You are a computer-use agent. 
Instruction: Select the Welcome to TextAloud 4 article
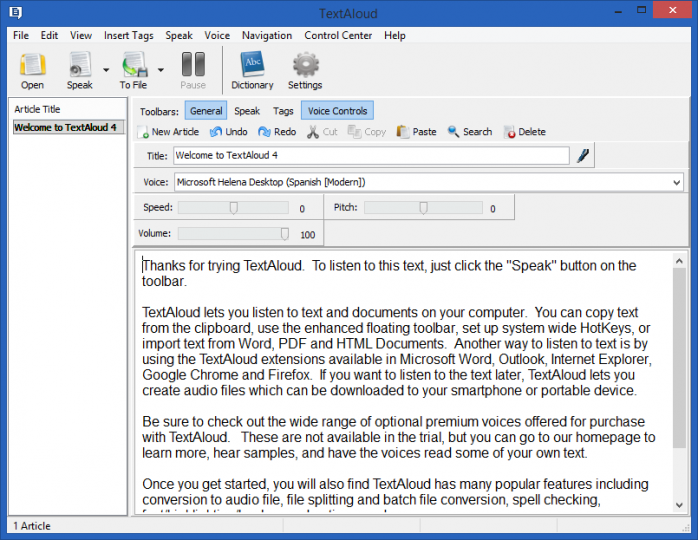tap(63, 127)
